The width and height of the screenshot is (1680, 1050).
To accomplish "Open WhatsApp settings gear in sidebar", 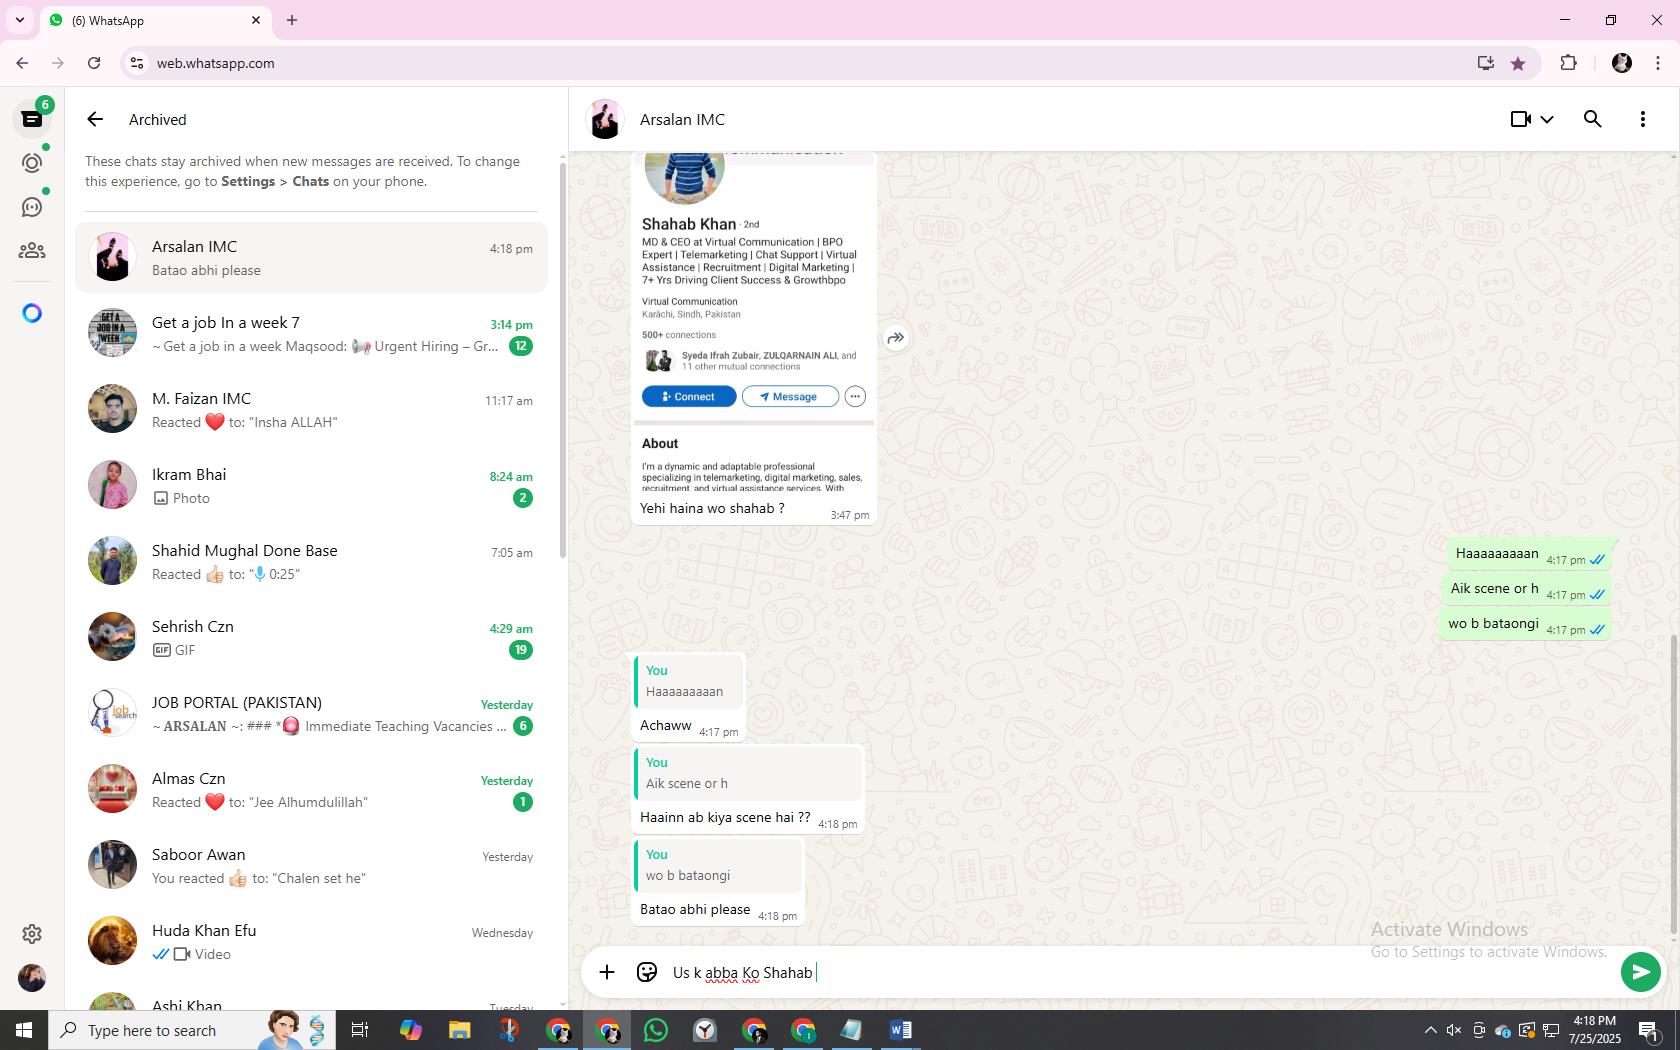I will (x=32, y=933).
